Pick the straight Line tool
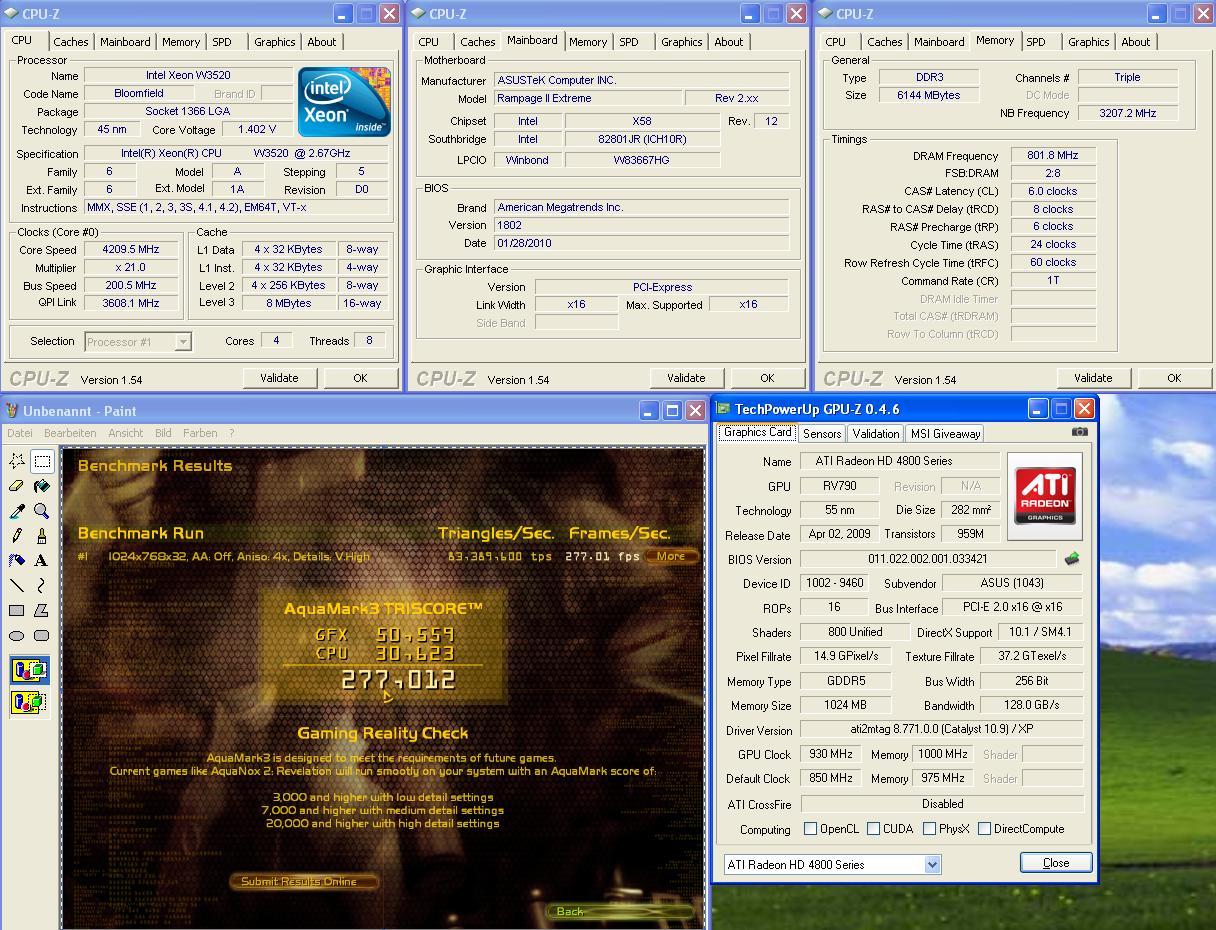1216x930 pixels. 17,586
